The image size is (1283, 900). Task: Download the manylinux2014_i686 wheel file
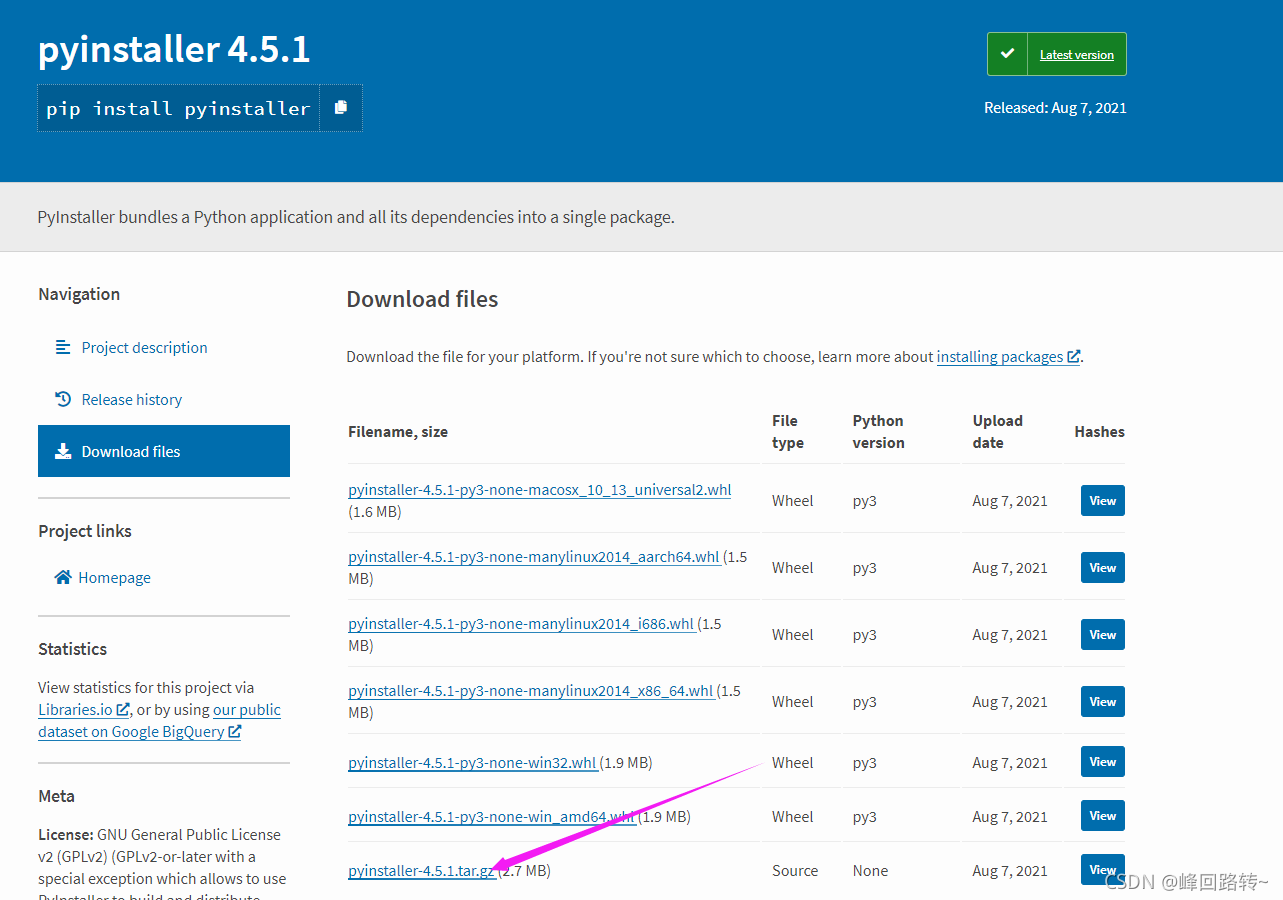(x=521, y=624)
